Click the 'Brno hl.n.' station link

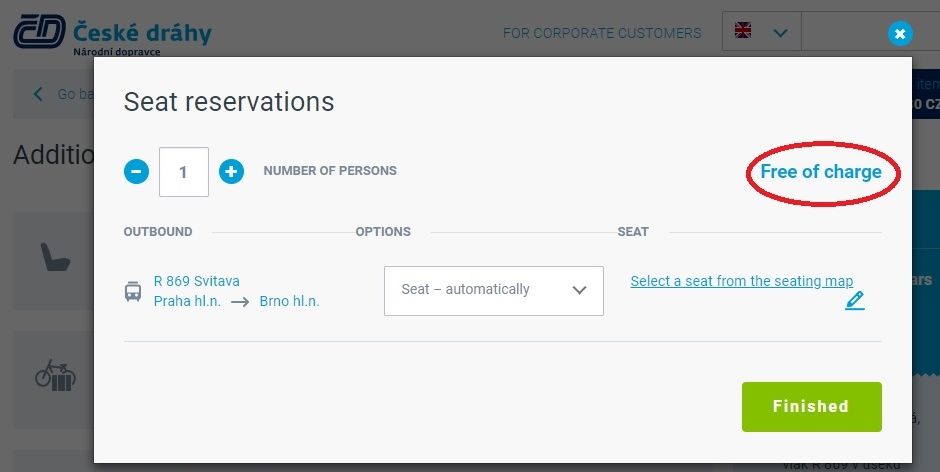pyautogui.click(x=290, y=301)
